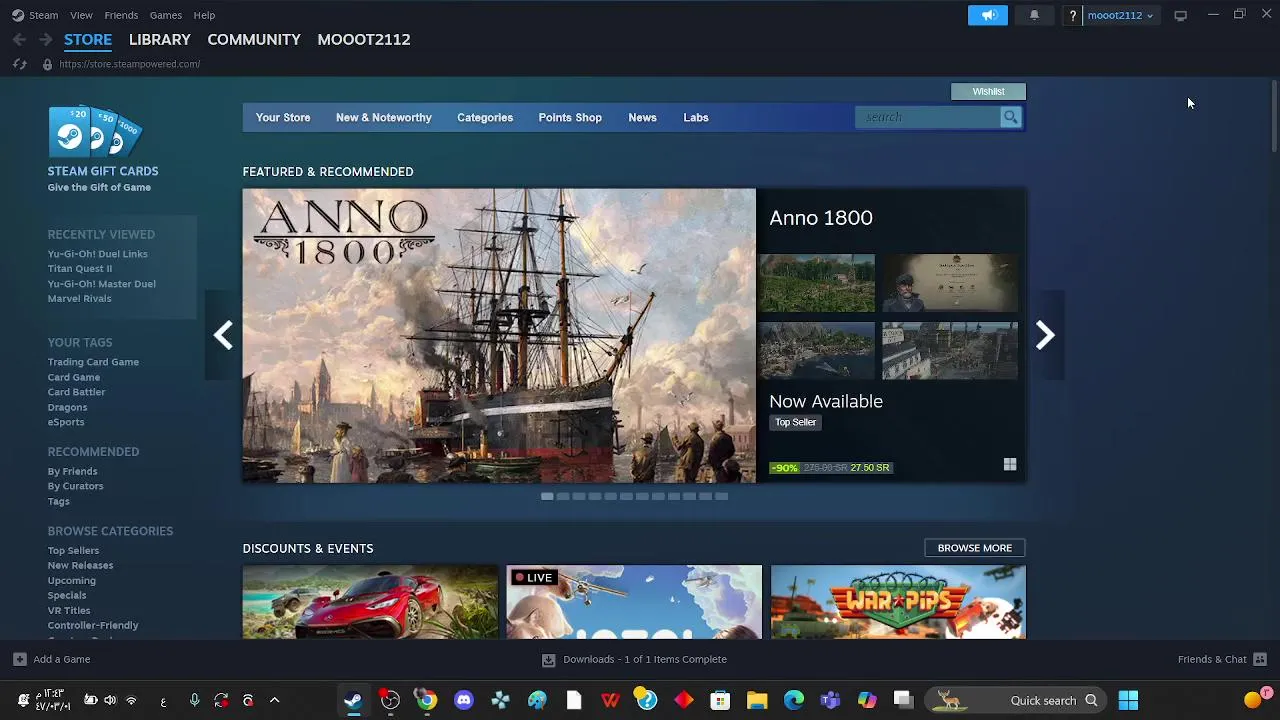Show previous featured game arrow
This screenshot has width=1280, height=720.
tap(223, 335)
